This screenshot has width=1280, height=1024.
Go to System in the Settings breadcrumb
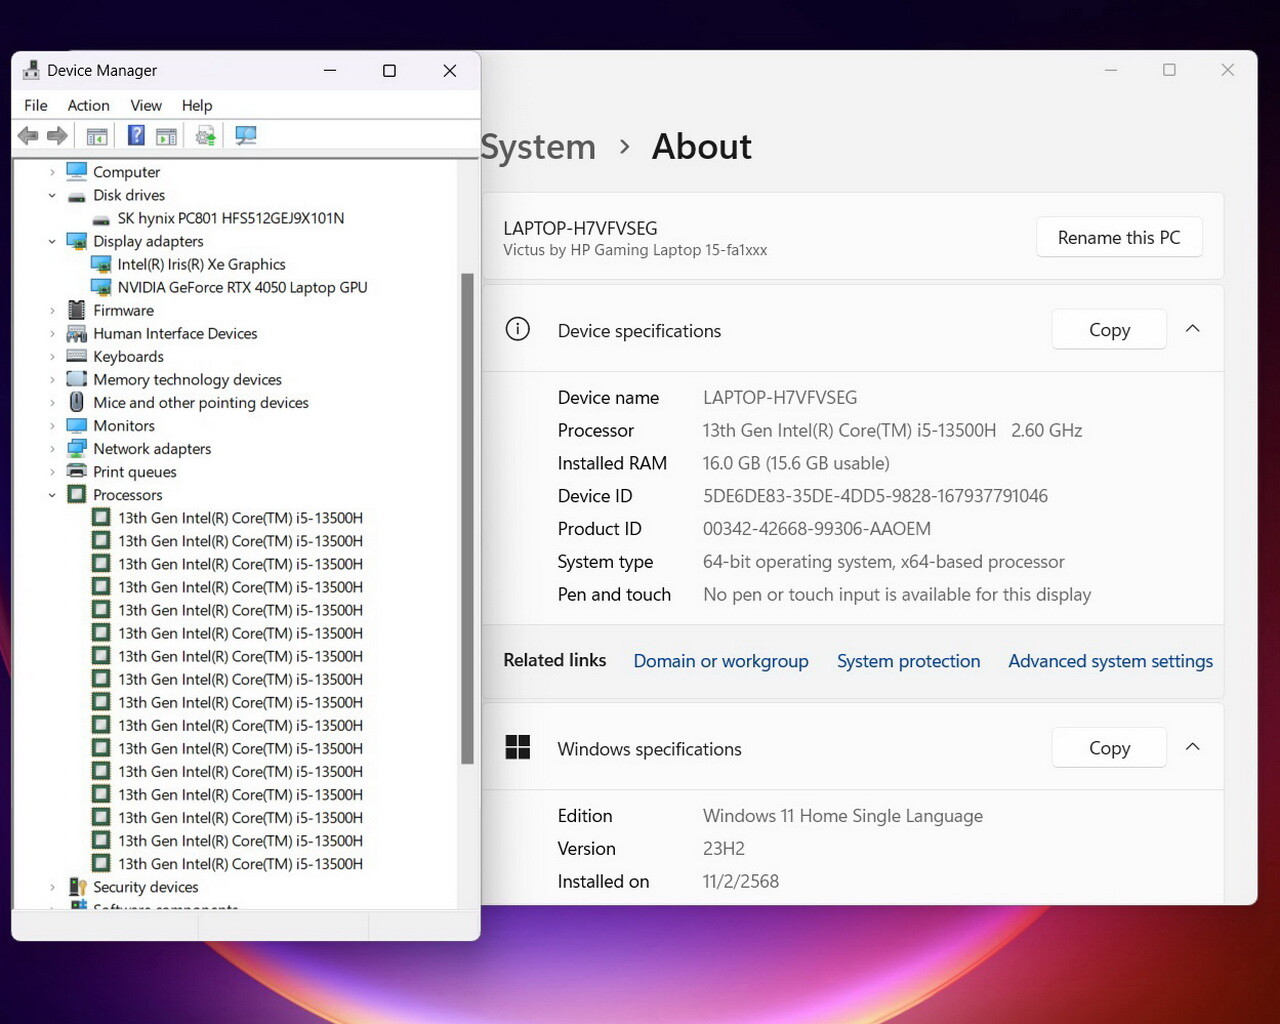pos(539,147)
